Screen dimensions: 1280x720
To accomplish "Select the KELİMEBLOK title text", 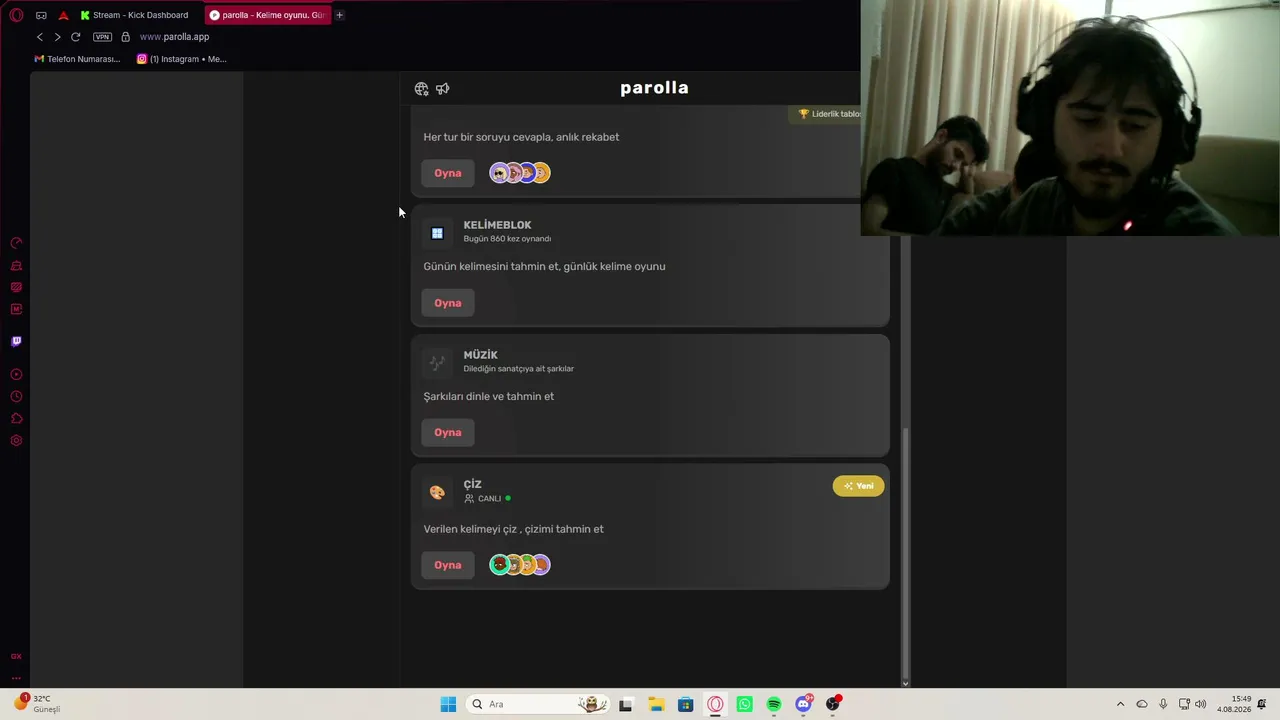I will (x=497, y=225).
